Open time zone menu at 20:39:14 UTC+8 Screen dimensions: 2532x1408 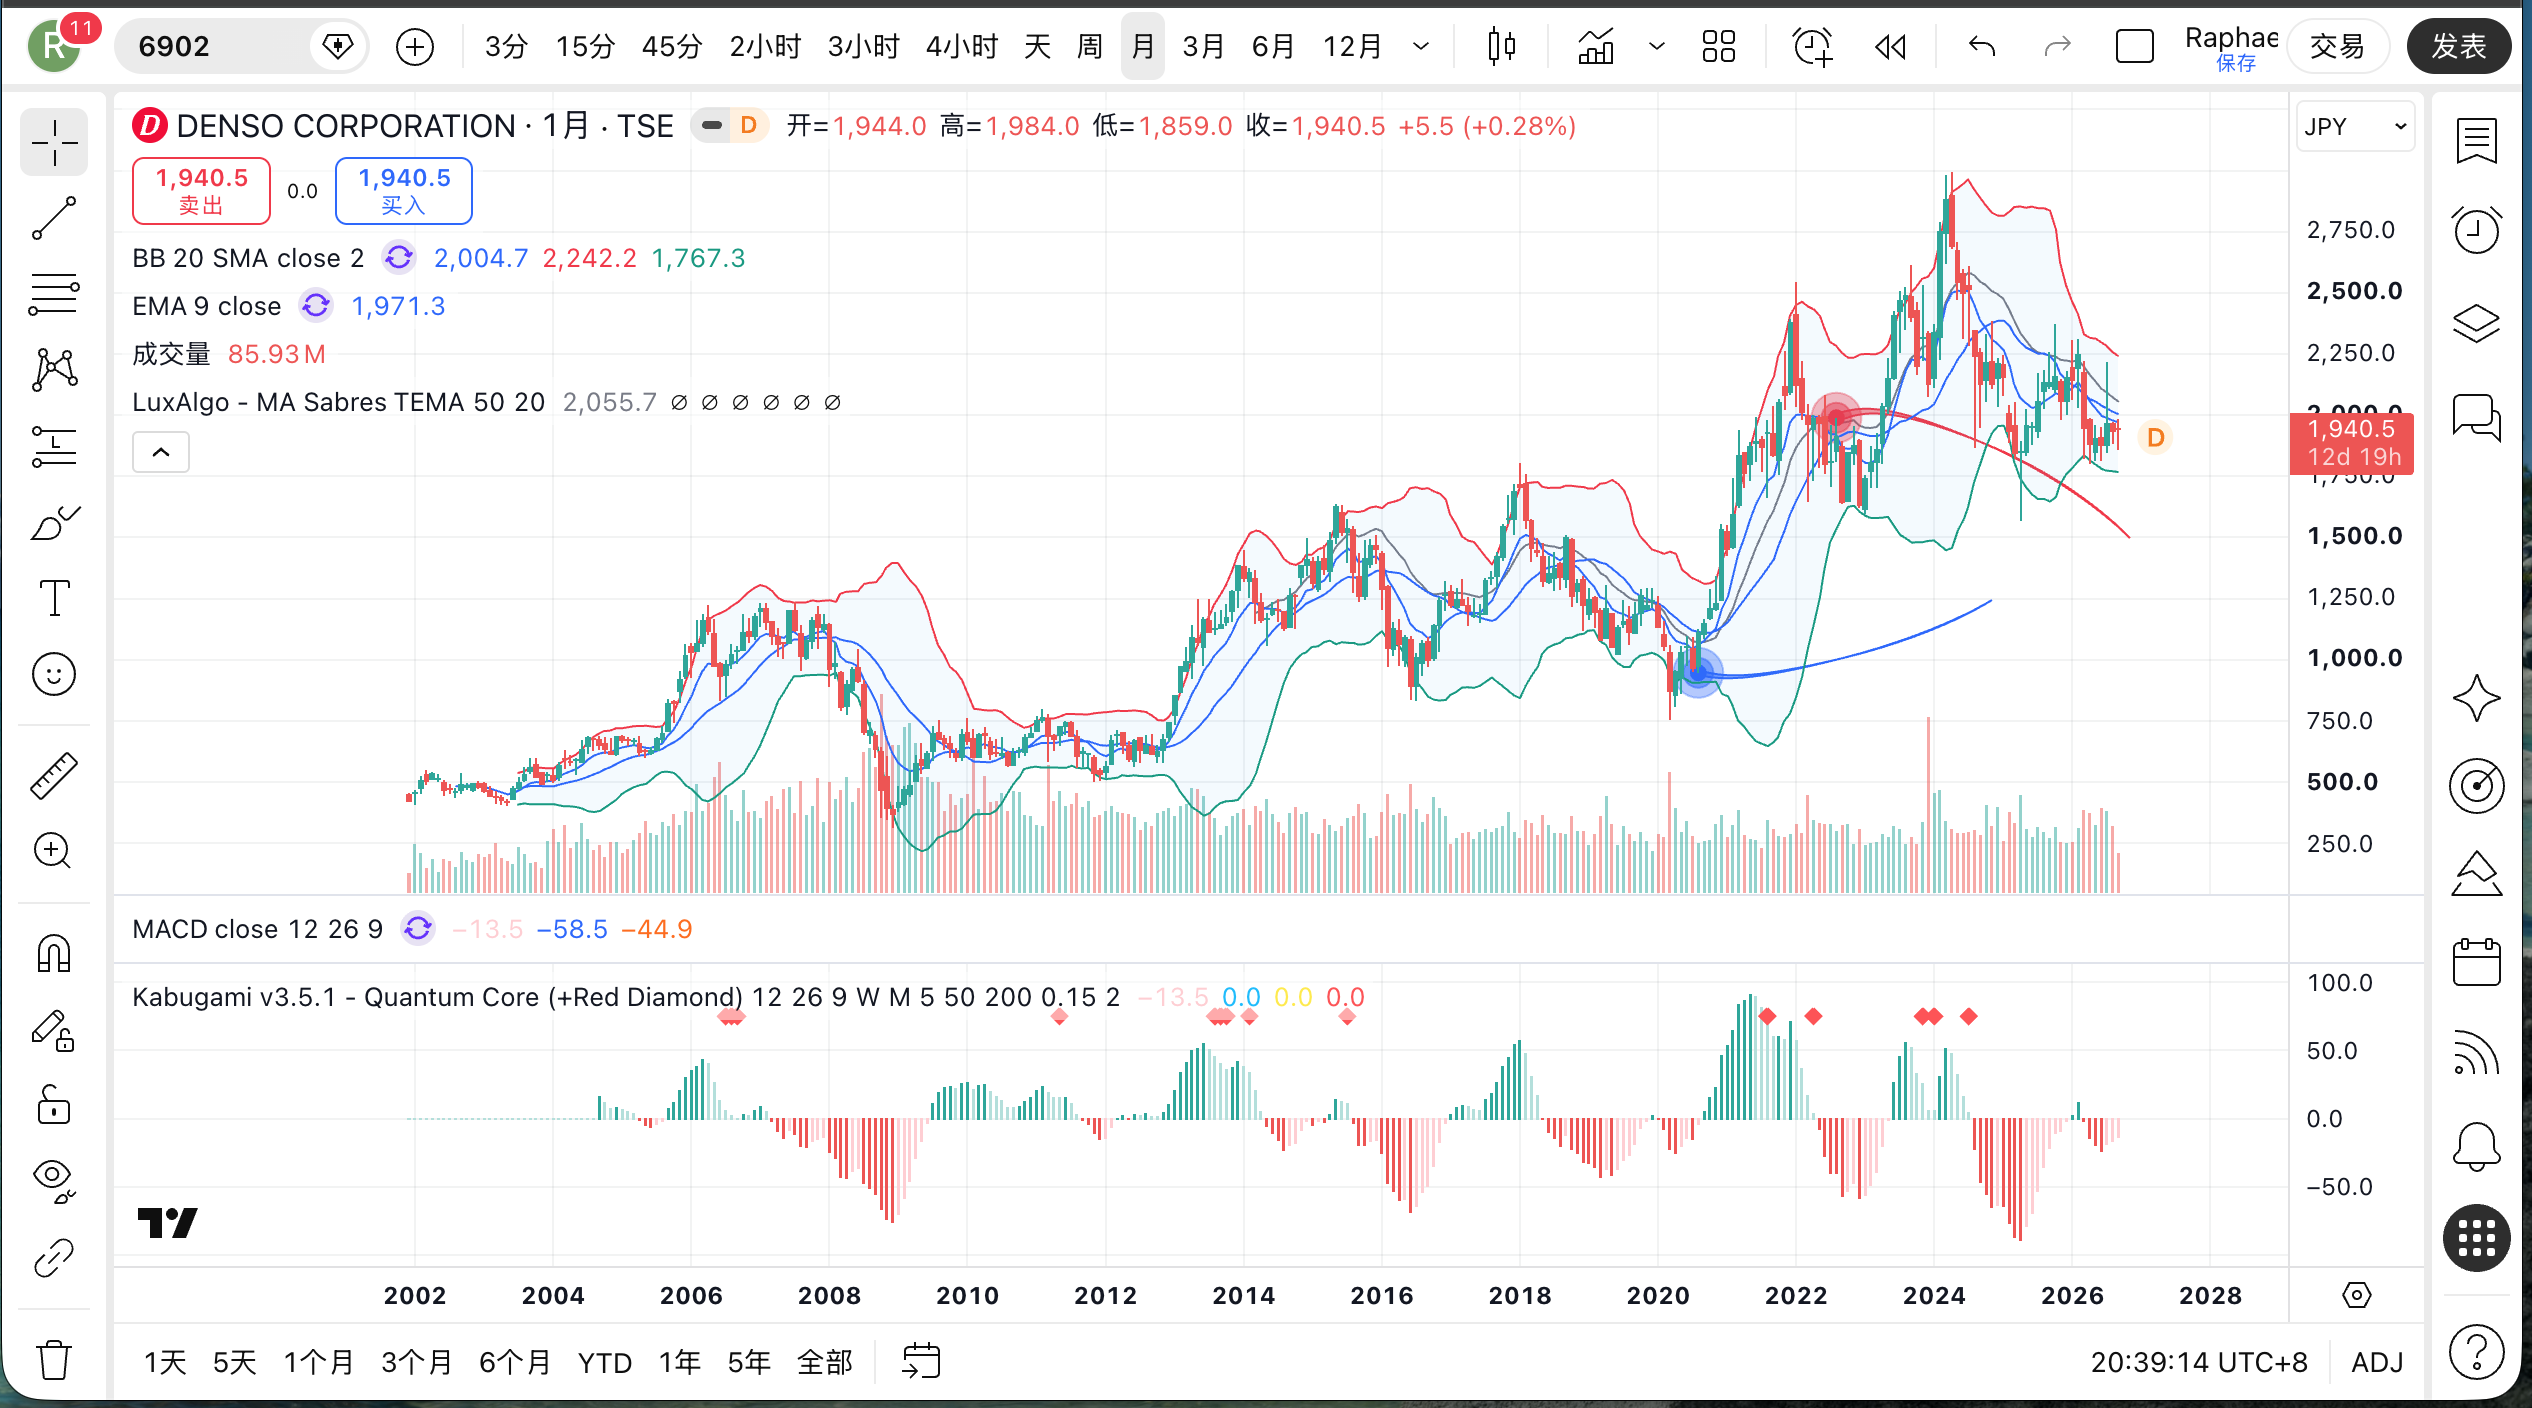2198,1362
